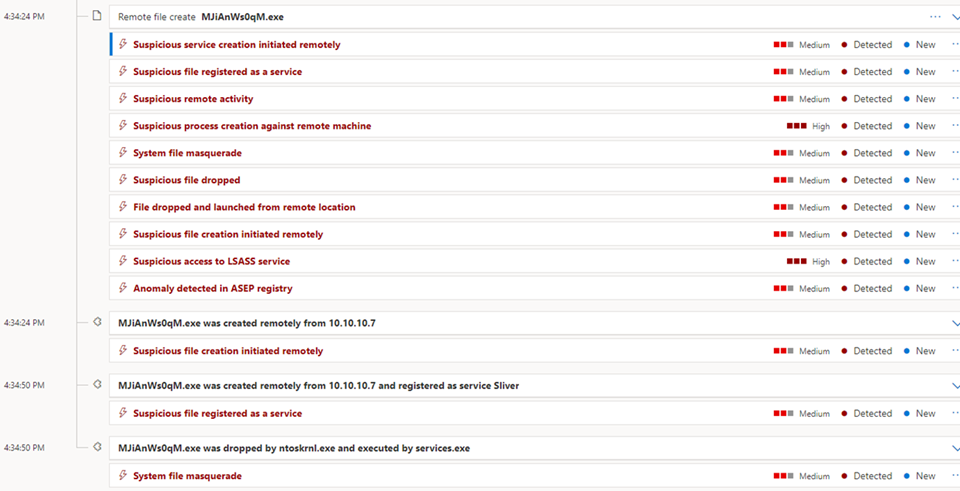Viewport: 960px width, 491px height.
Task: Click event icon for registered as service Sliver row
Action: click(x=97, y=385)
